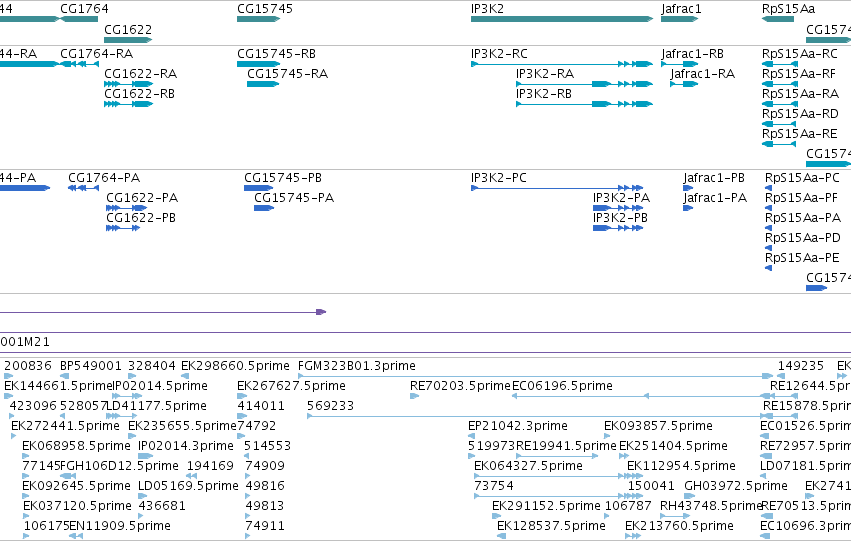Select the IP3K2-RC transcript
This screenshot has height=541, width=851.
(562, 64)
